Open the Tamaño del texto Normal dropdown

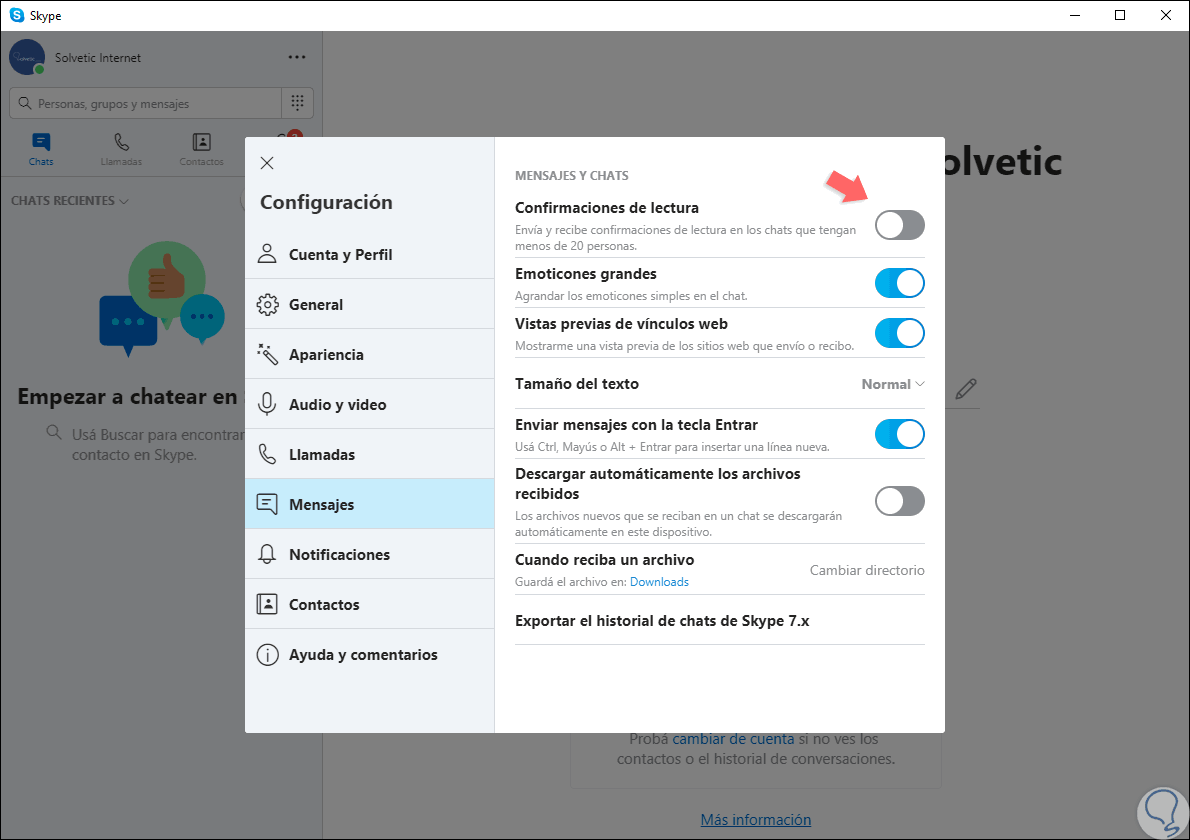coord(892,384)
